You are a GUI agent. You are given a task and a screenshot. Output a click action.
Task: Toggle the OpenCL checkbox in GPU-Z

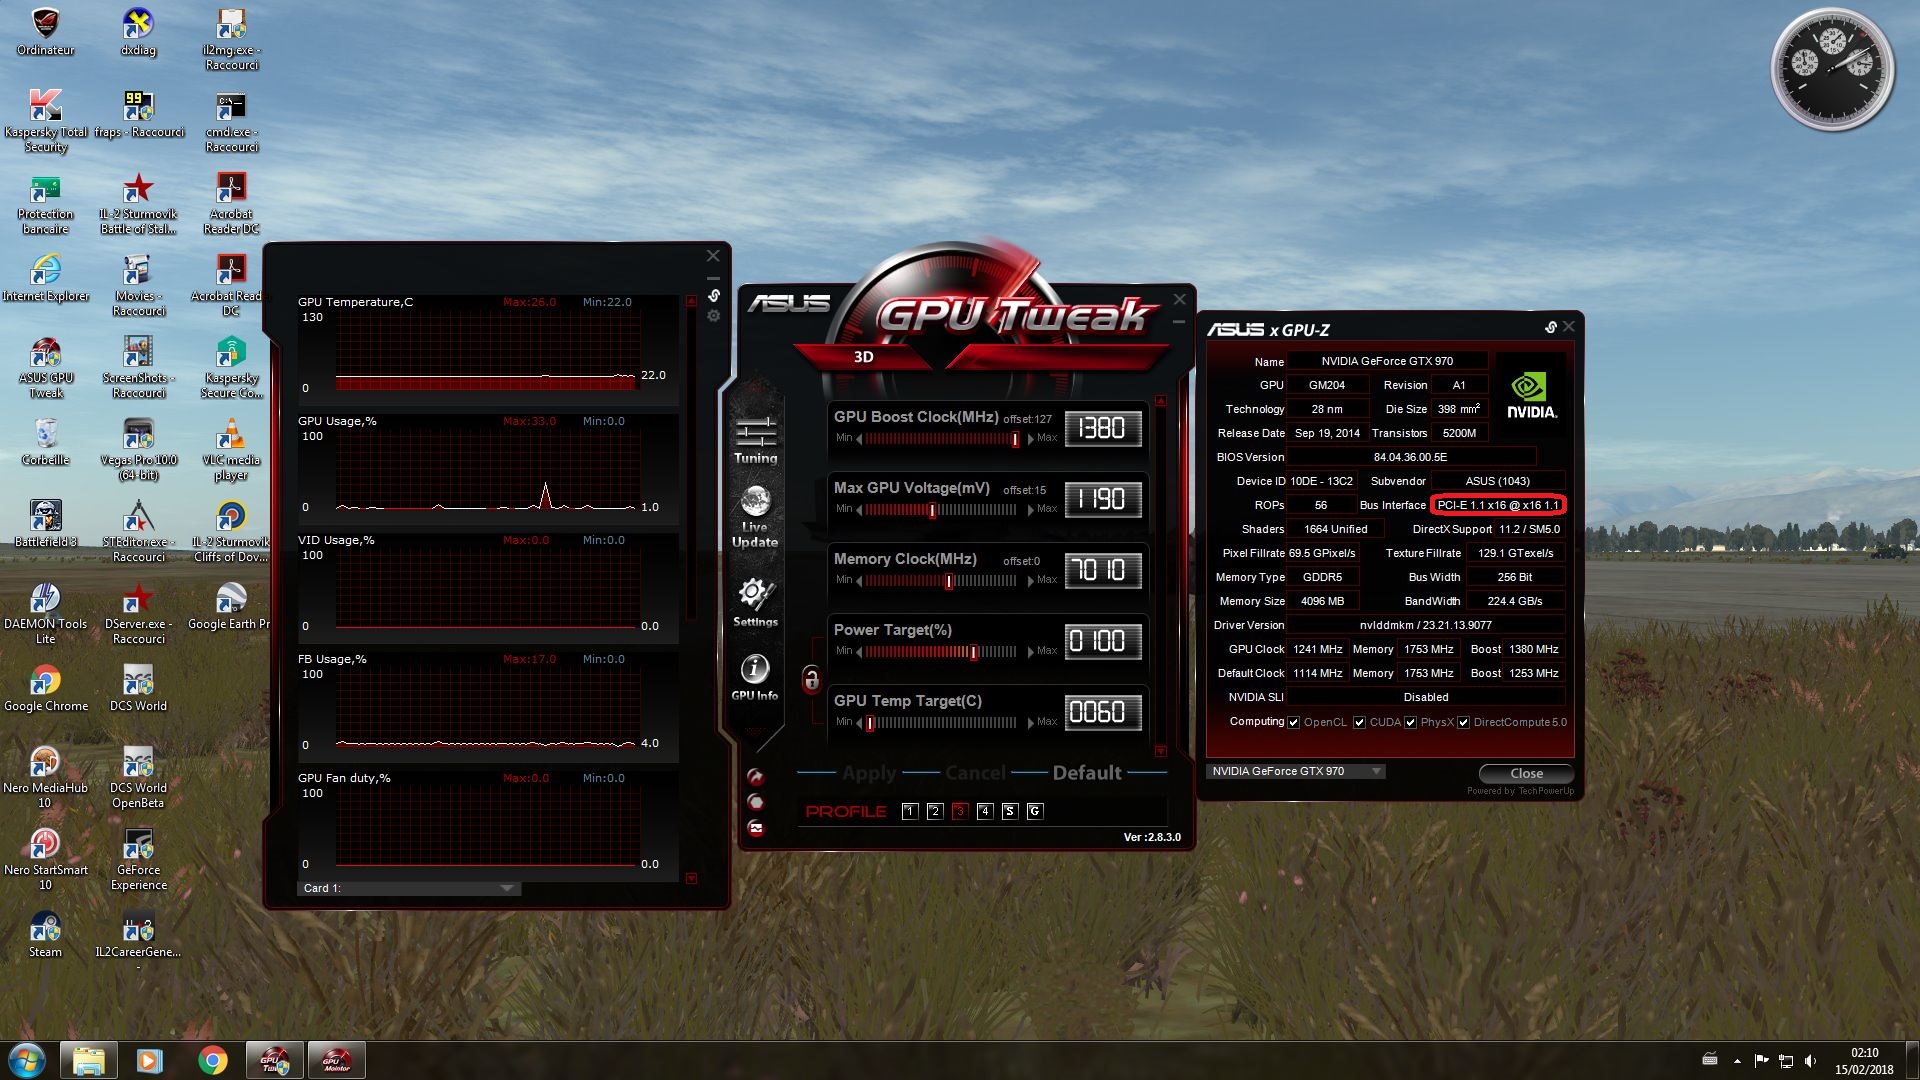1293,722
